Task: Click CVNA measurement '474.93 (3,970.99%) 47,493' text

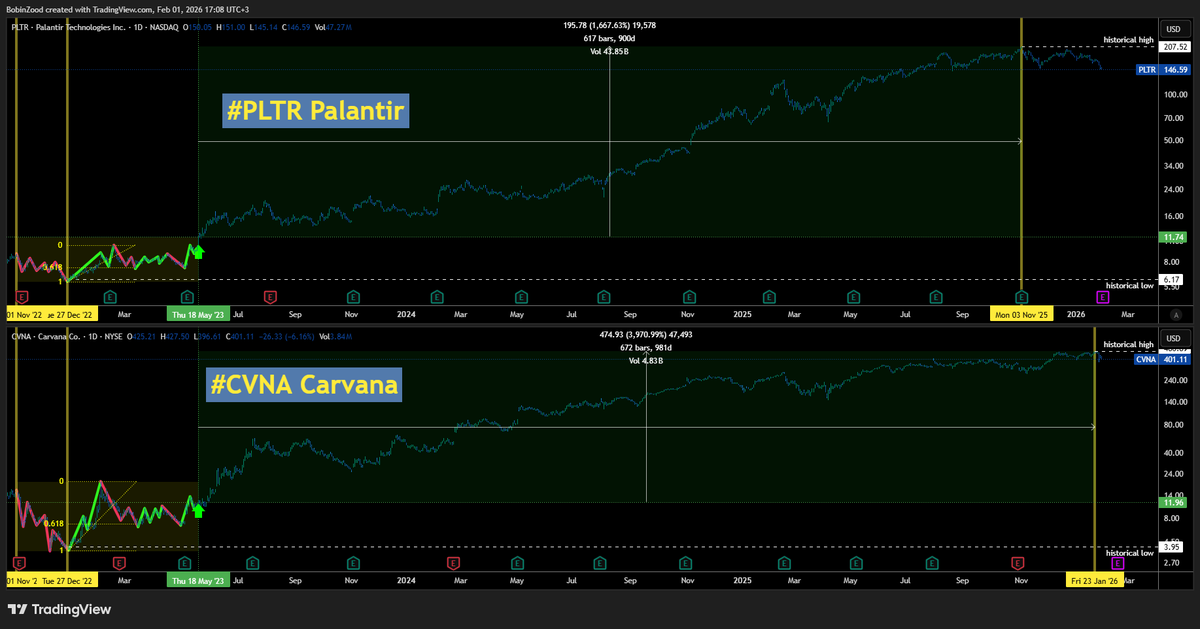Action: click(x=646, y=336)
